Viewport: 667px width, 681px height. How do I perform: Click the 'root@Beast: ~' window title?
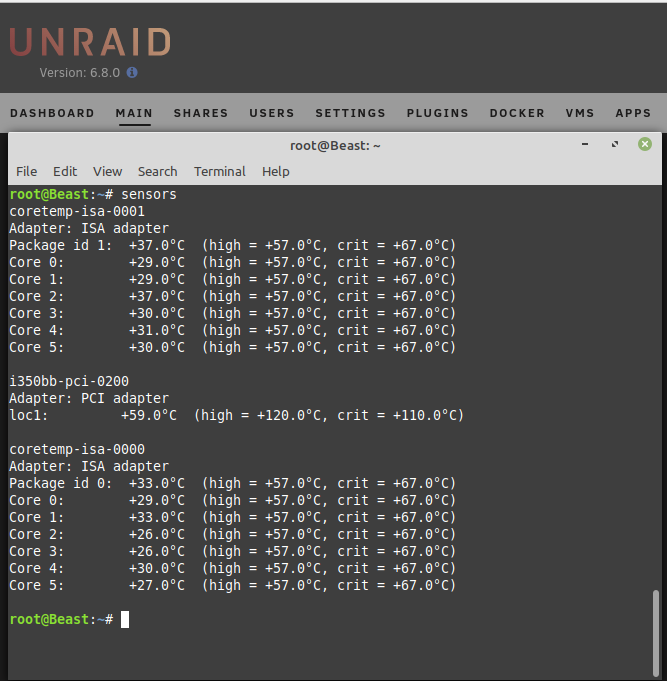point(335,145)
